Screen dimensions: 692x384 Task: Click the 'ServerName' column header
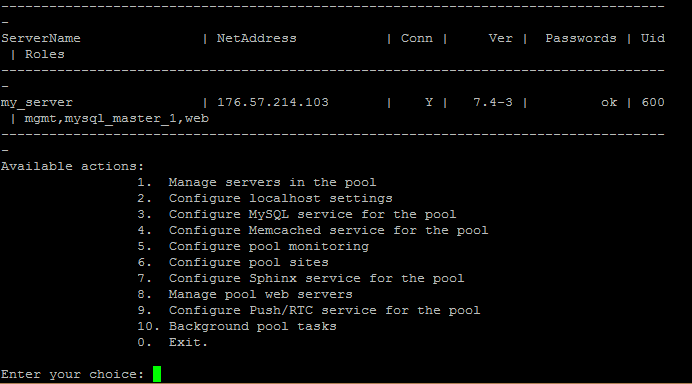coord(41,38)
